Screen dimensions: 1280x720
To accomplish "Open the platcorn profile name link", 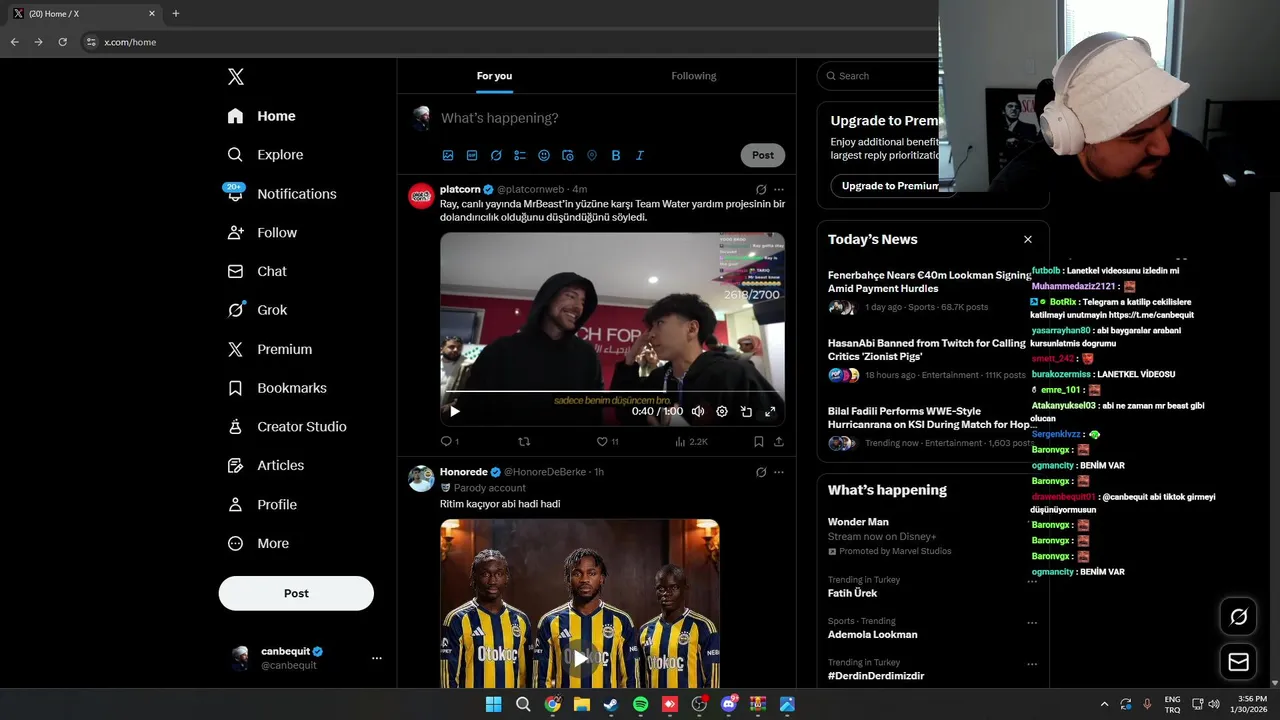I will point(460,189).
